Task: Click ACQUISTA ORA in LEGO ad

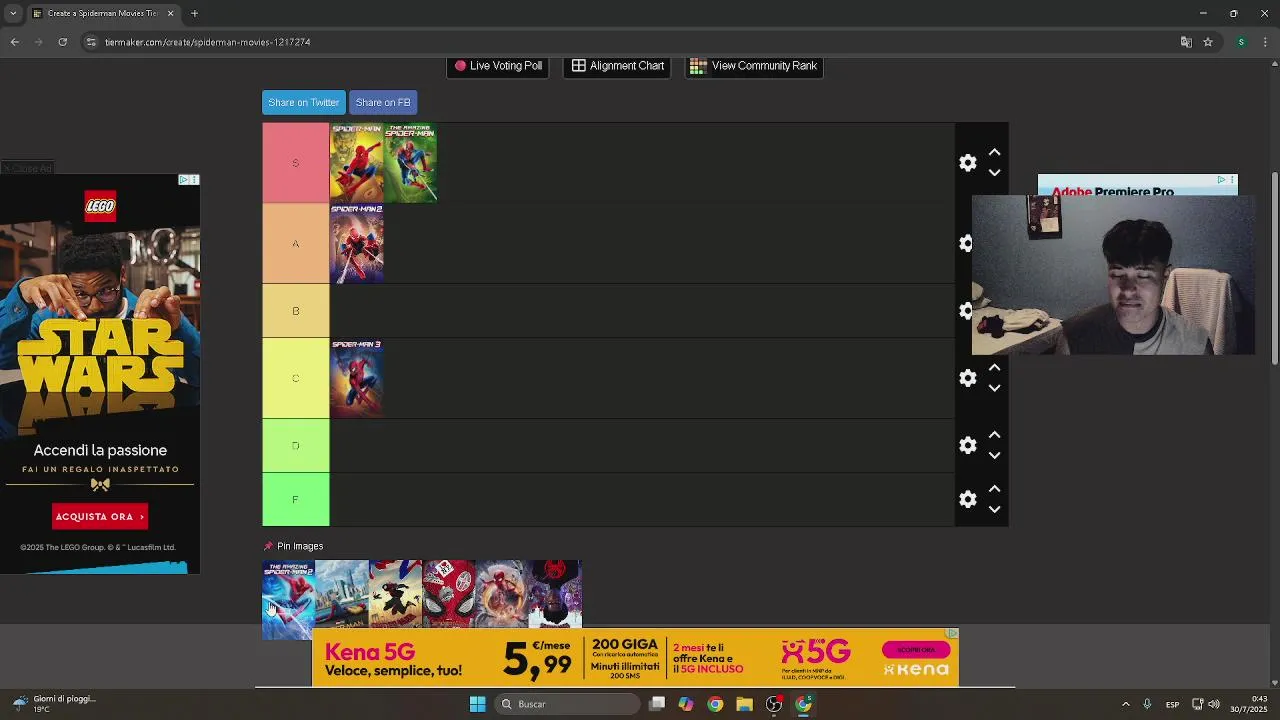Action: click(100, 516)
